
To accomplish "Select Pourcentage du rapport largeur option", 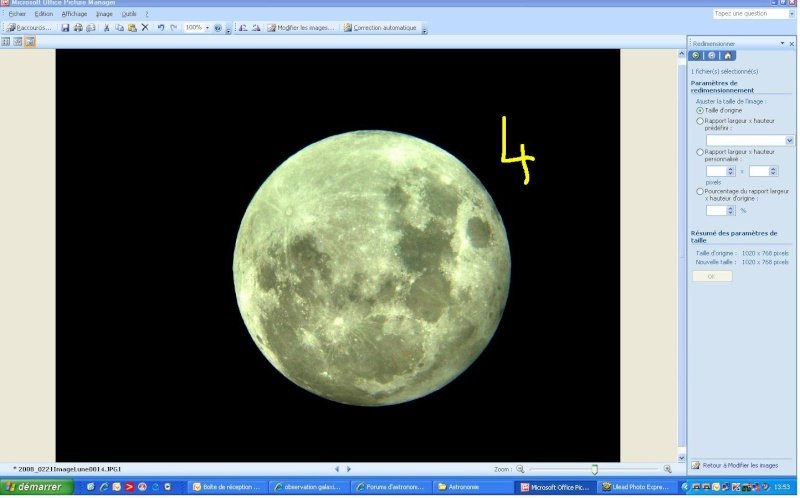I will point(702,192).
